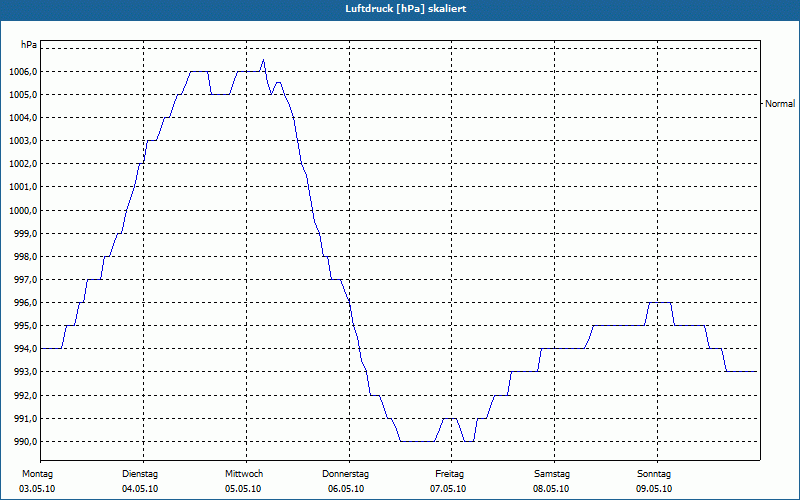This screenshot has width=800, height=500.
Task: Select the 993,0 y-axis value
Action: [x=25, y=372]
